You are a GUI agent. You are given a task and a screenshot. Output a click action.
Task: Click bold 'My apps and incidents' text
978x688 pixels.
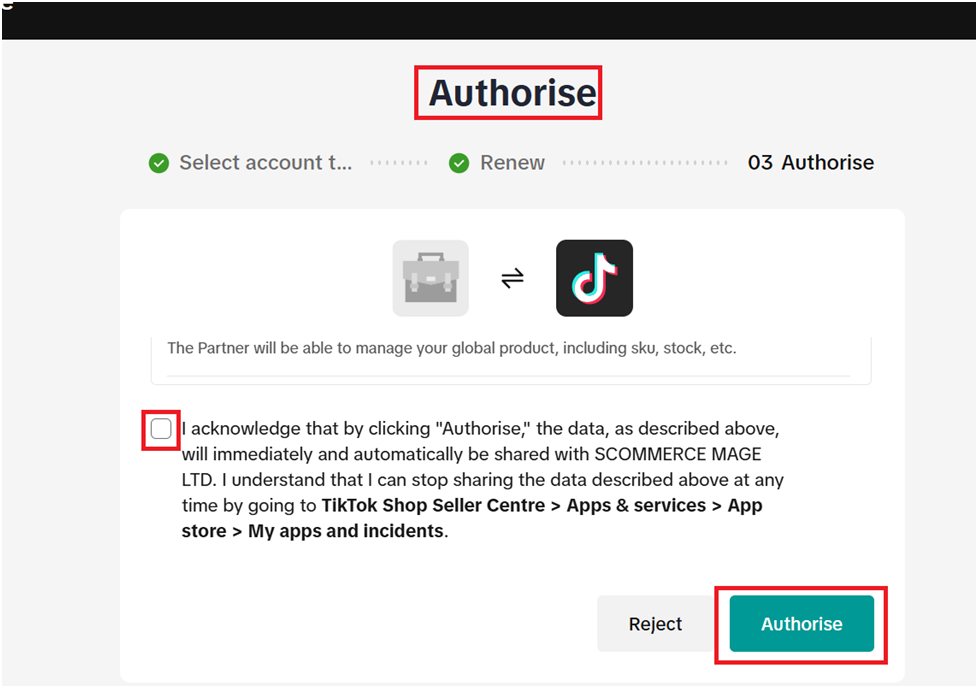click(x=345, y=531)
